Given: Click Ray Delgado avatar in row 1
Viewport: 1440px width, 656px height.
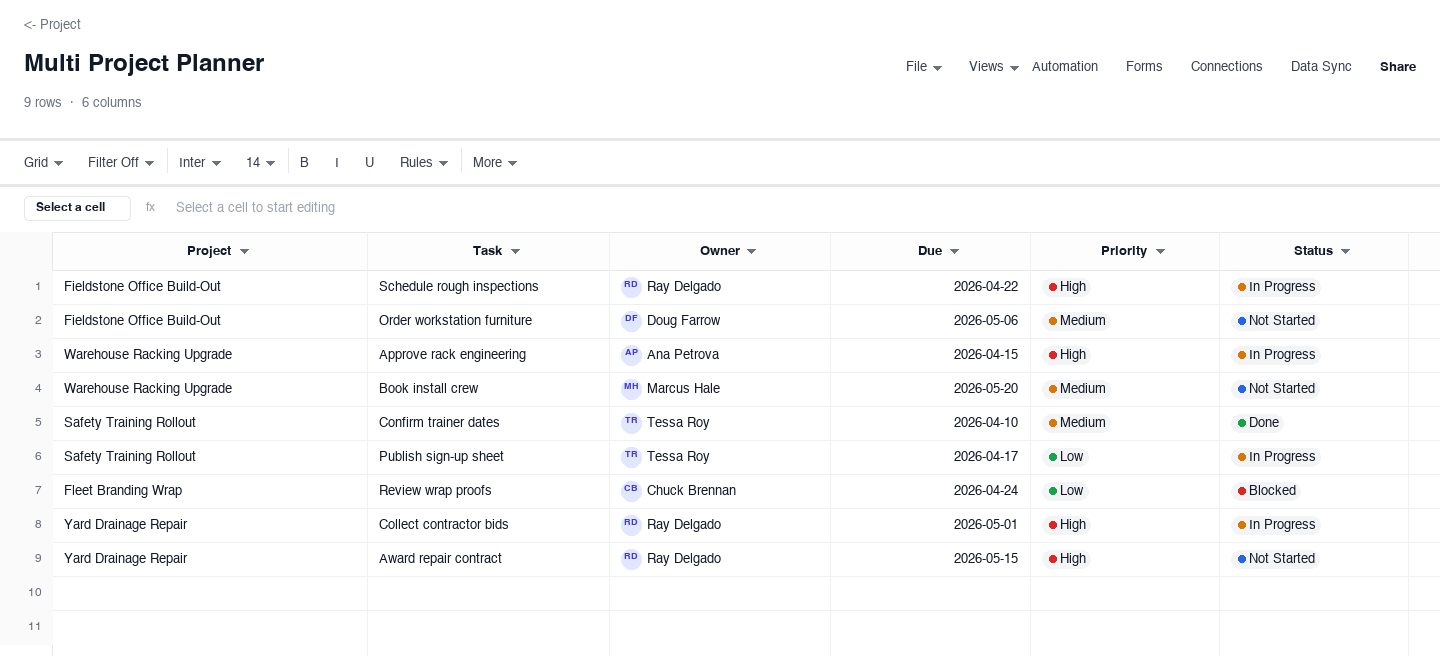Looking at the screenshot, I should pos(631,287).
